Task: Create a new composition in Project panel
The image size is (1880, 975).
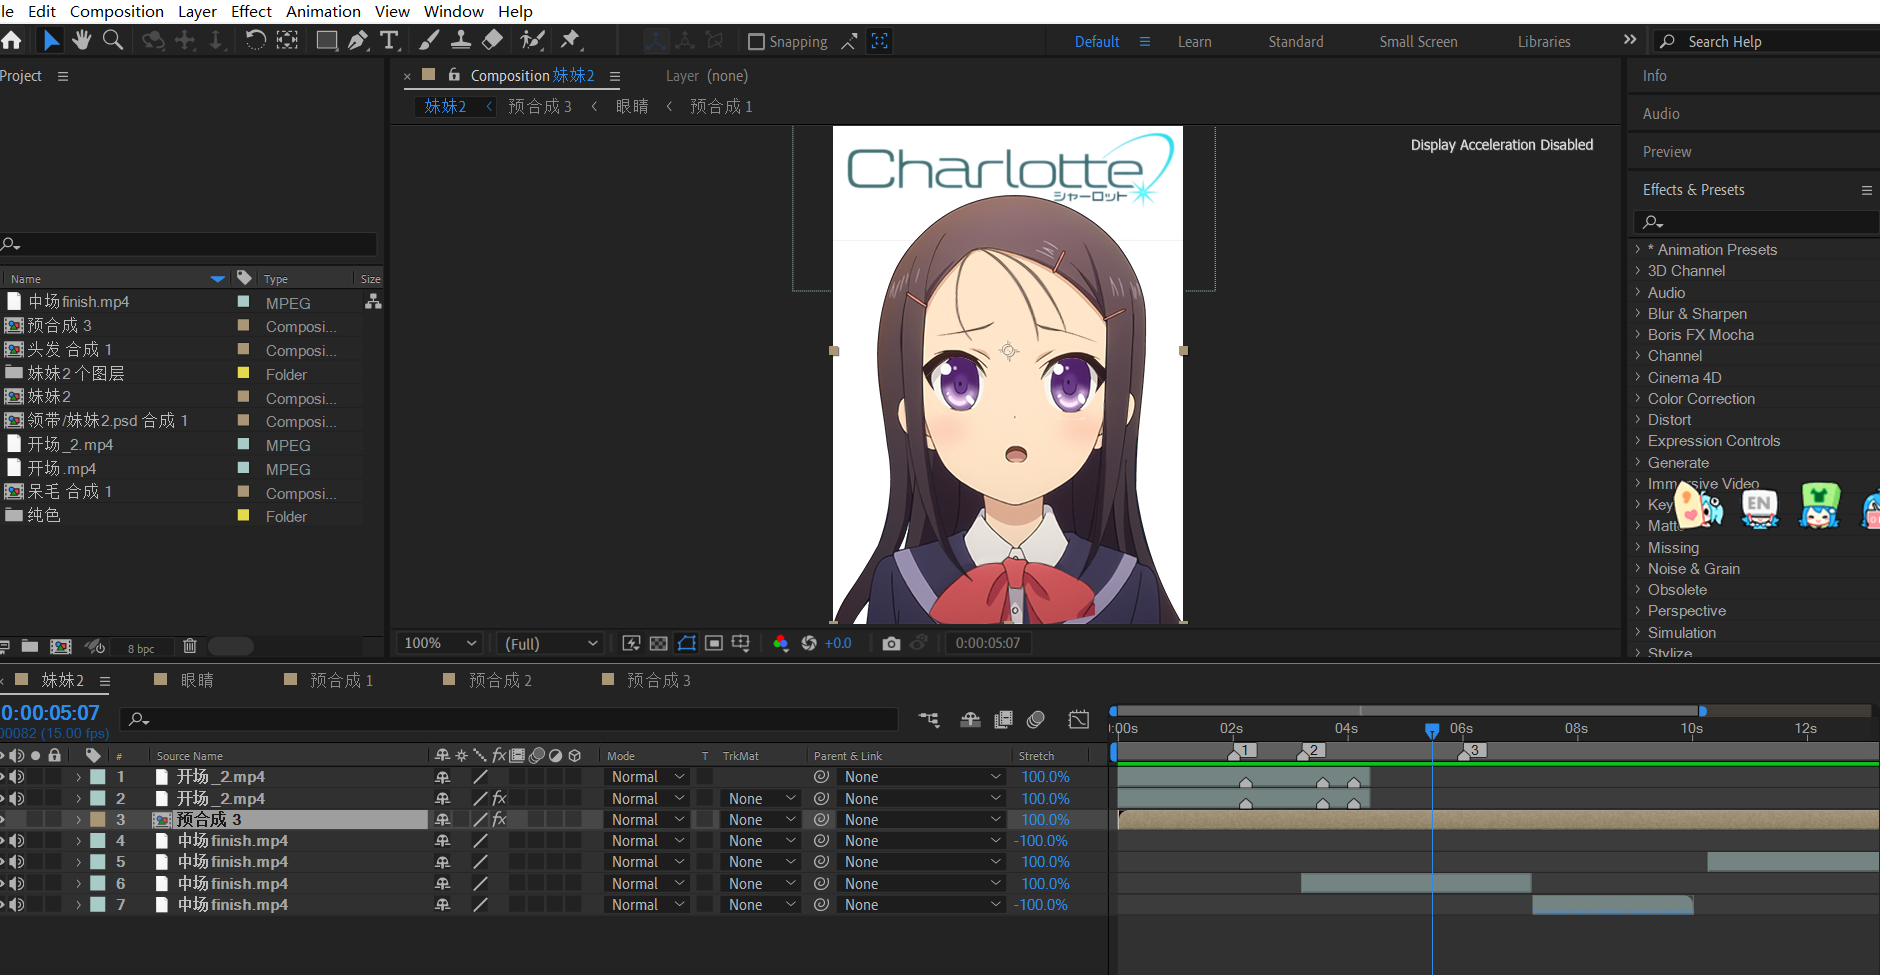Action: point(61,647)
